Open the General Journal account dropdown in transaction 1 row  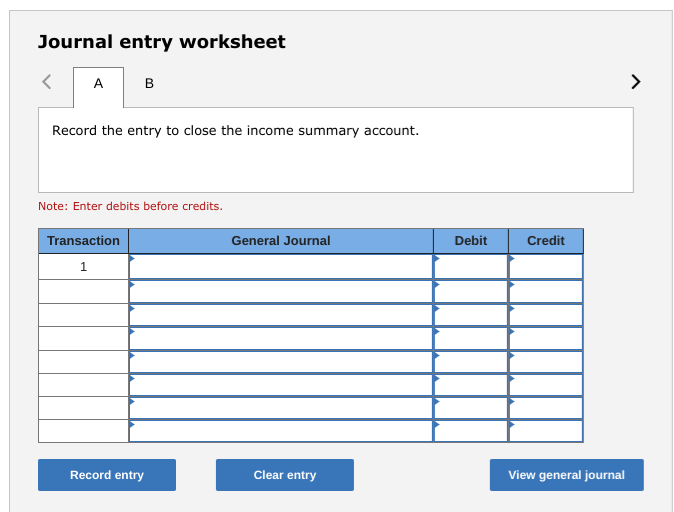click(x=281, y=267)
